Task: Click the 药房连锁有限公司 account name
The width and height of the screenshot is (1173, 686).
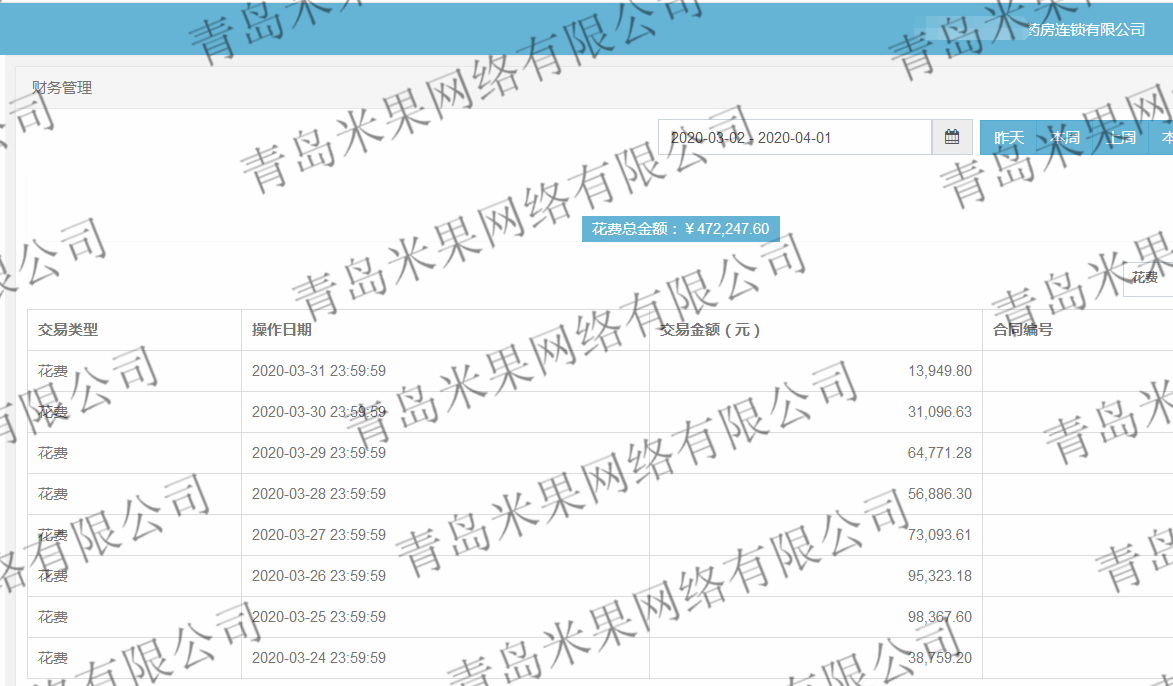Action: point(1086,30)
